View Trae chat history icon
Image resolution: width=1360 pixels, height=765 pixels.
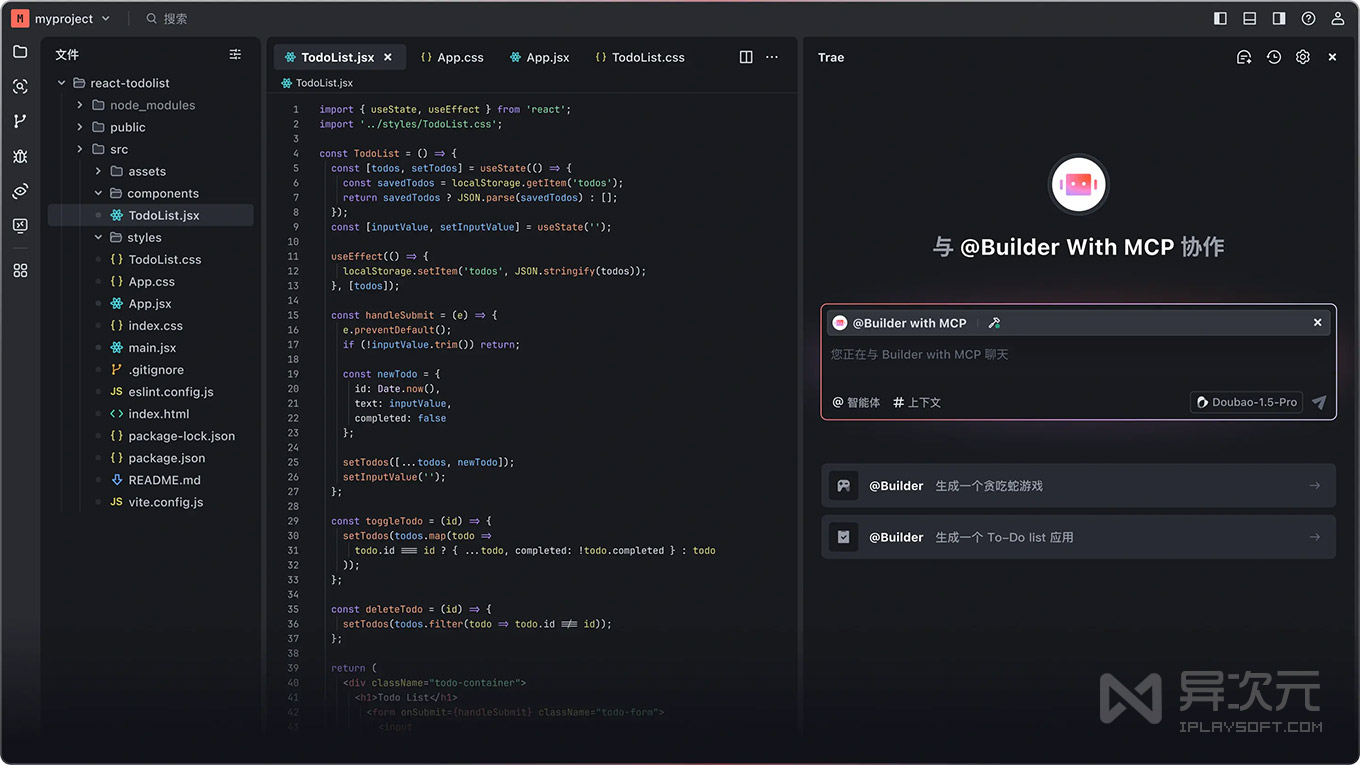point(1274,57)
